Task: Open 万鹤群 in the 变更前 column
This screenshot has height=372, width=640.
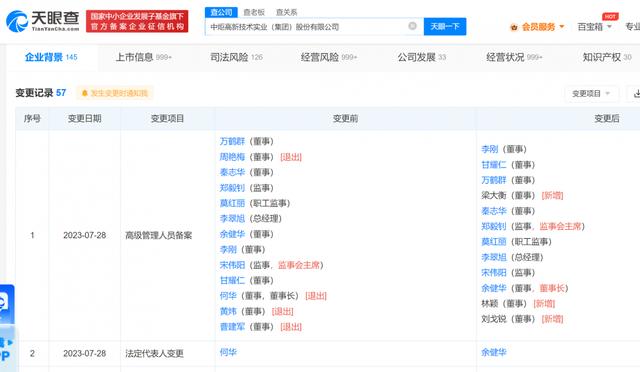Action: tap(232, 141)
